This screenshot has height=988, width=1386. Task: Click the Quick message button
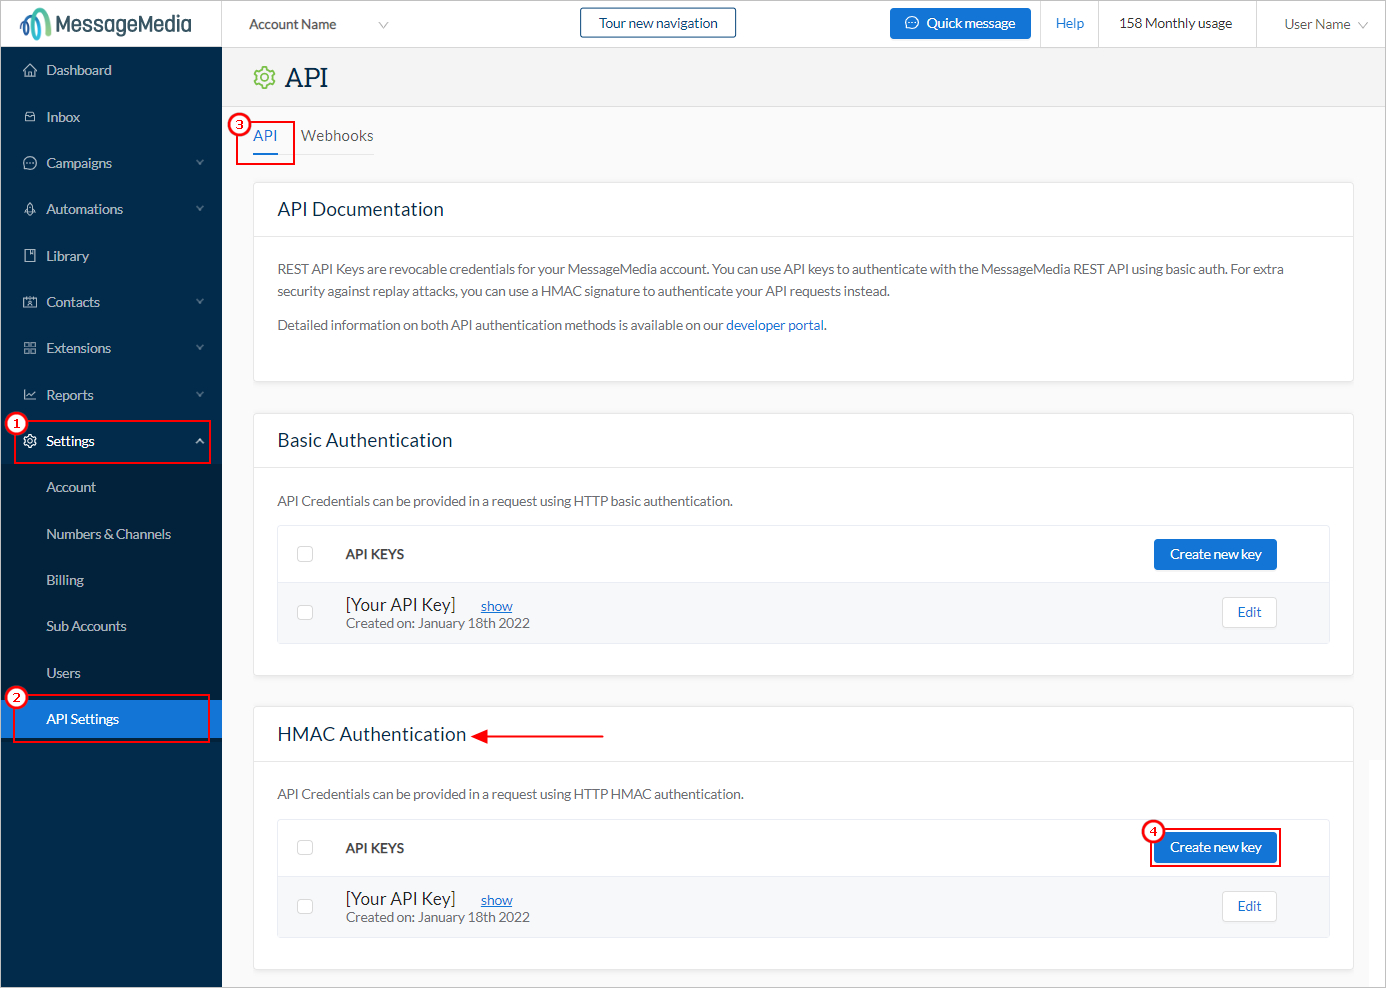[x=960, y=23]
